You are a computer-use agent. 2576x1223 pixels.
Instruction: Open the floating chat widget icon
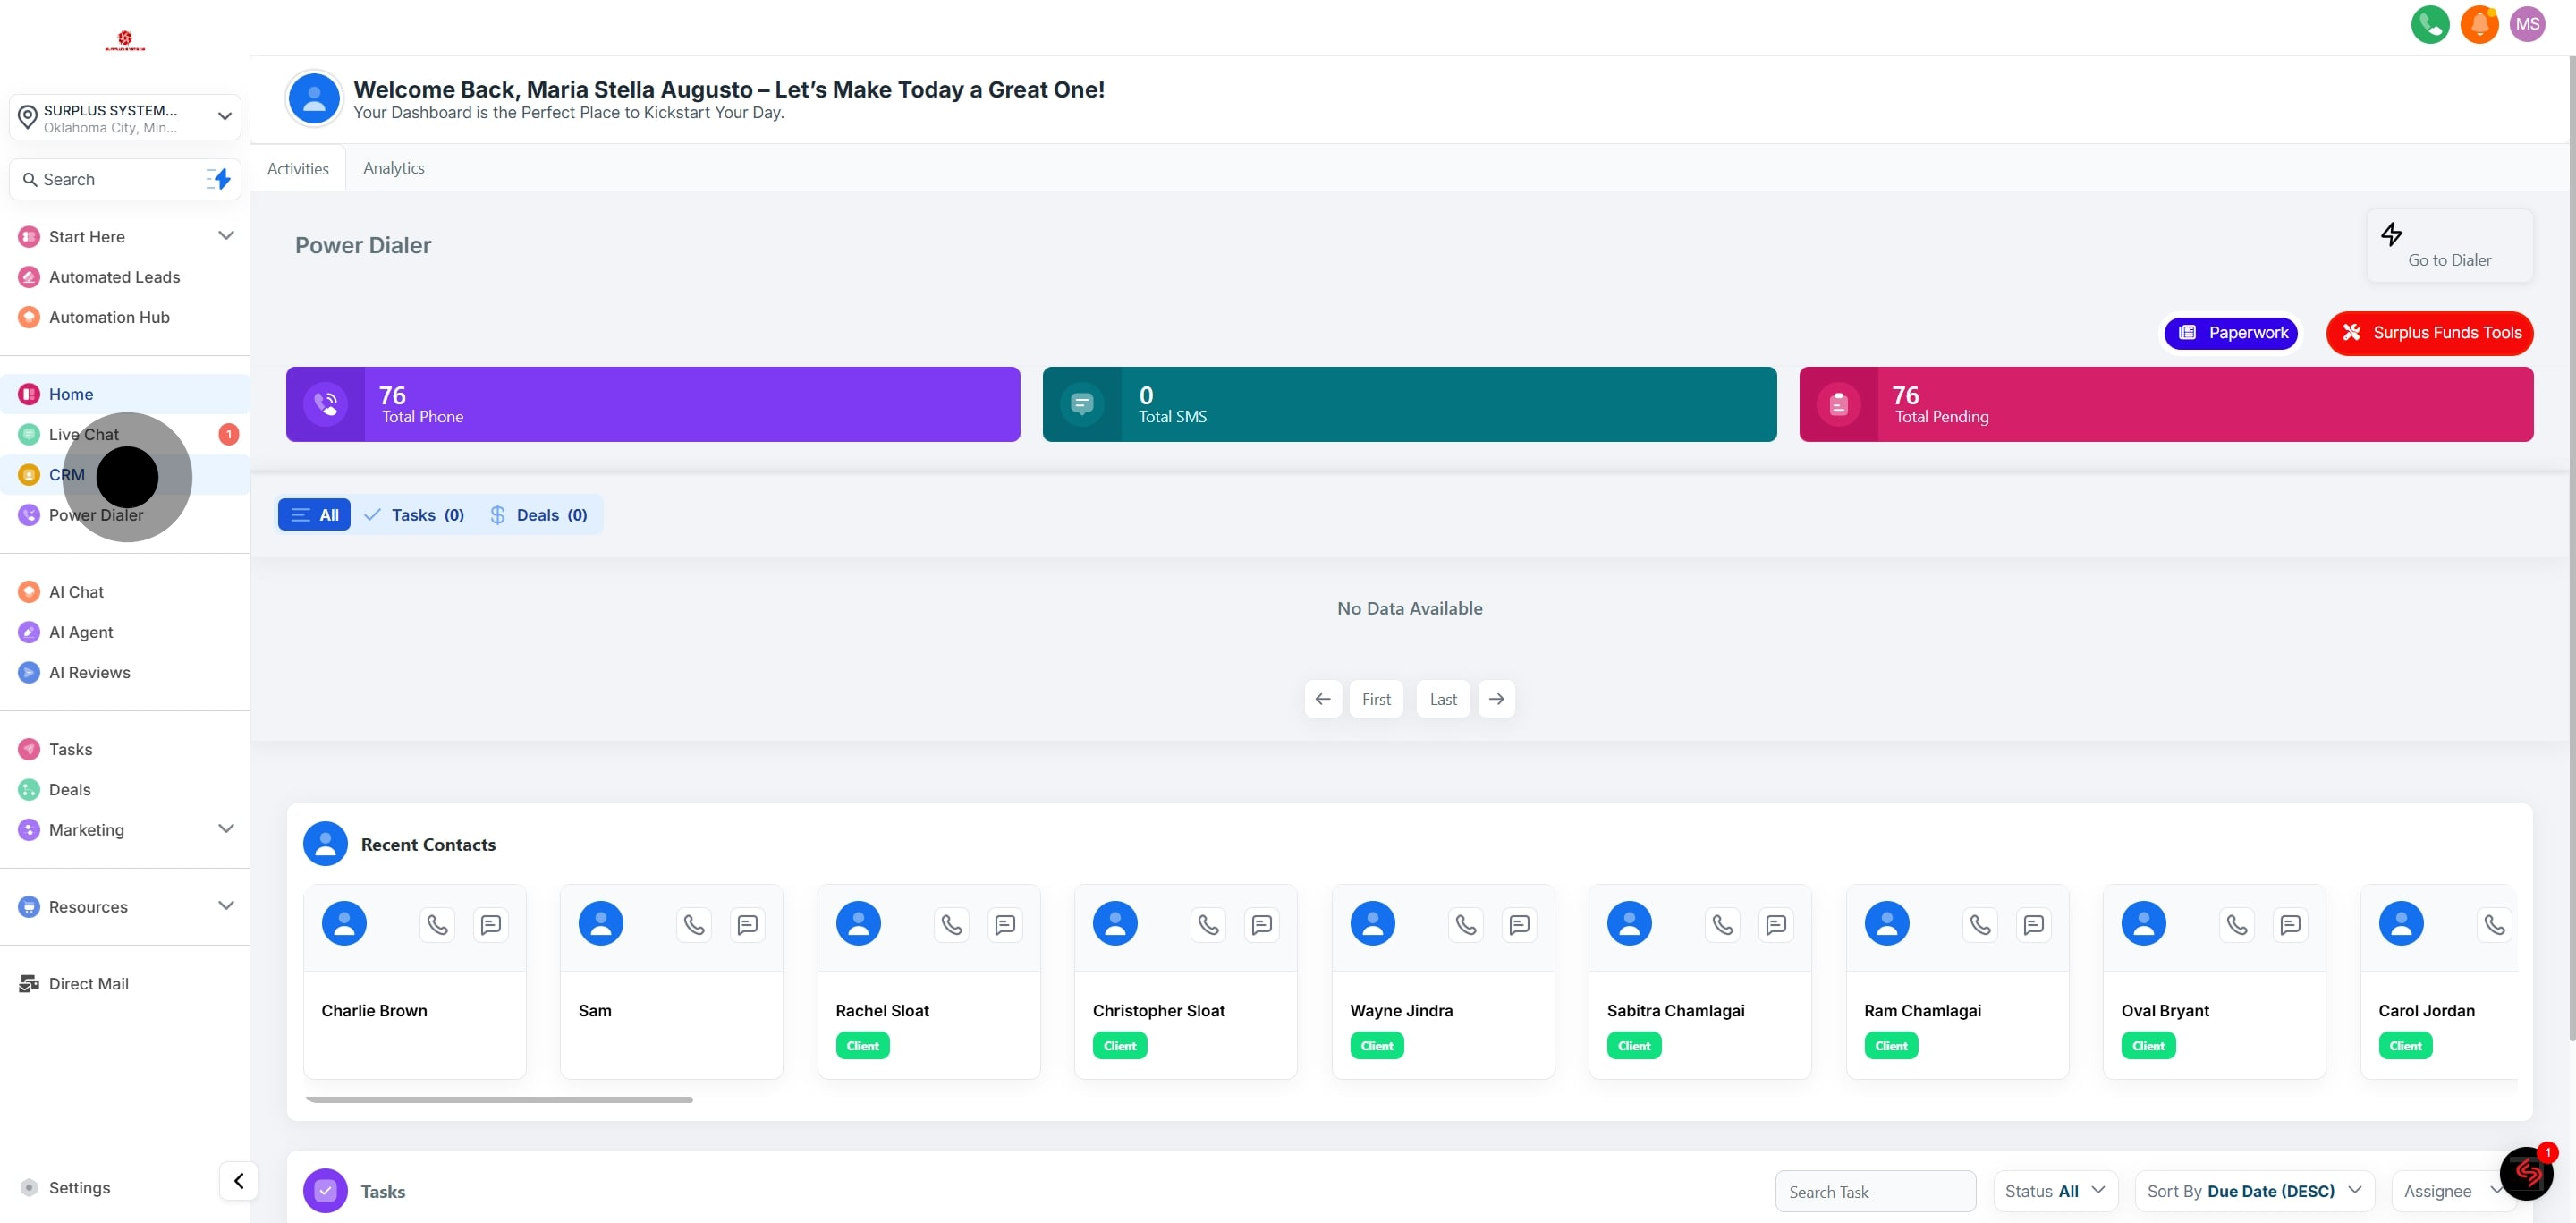click(x=2526, y=1173)
